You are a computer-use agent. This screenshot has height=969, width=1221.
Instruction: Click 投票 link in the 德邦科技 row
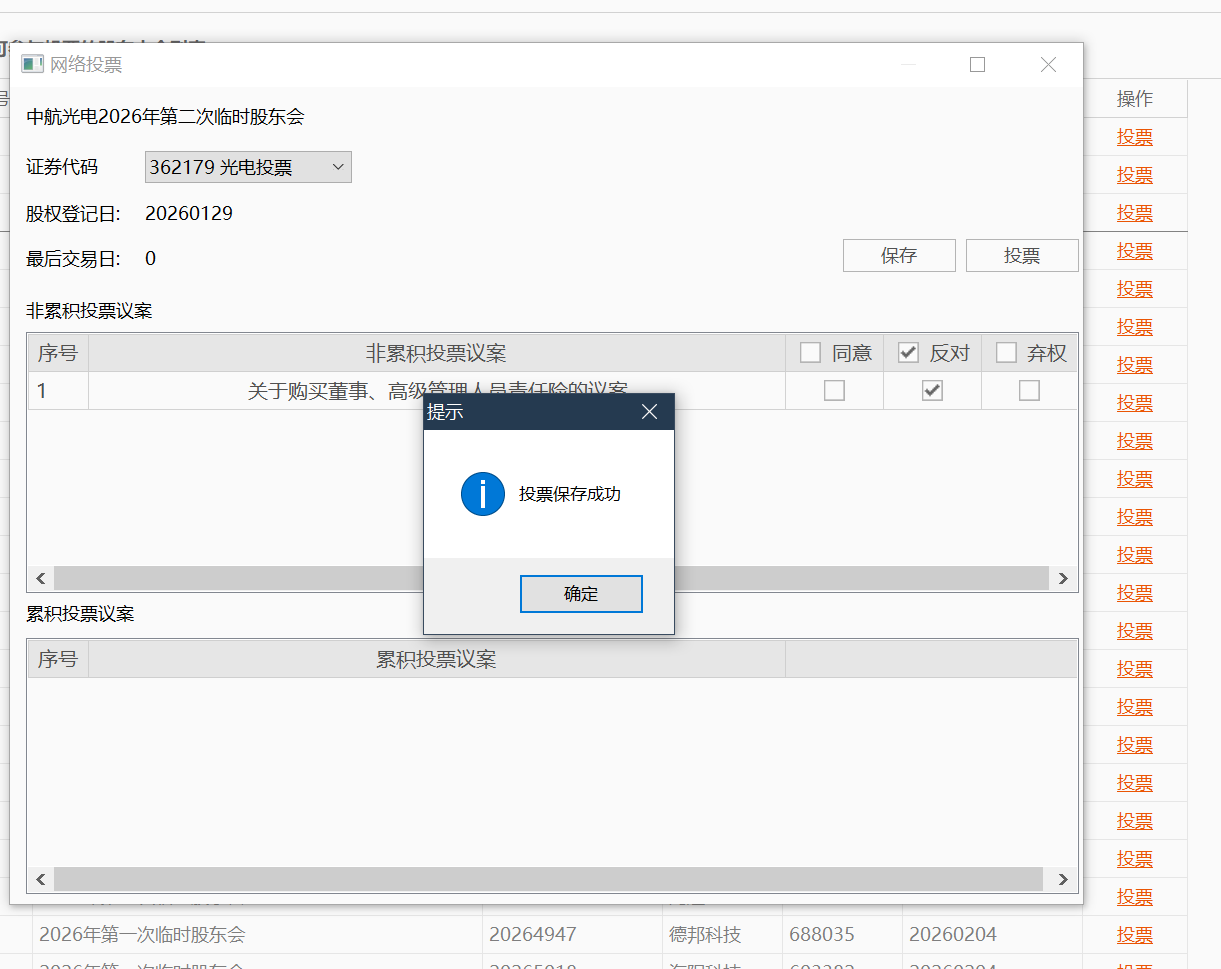(x=1135, y=935)
